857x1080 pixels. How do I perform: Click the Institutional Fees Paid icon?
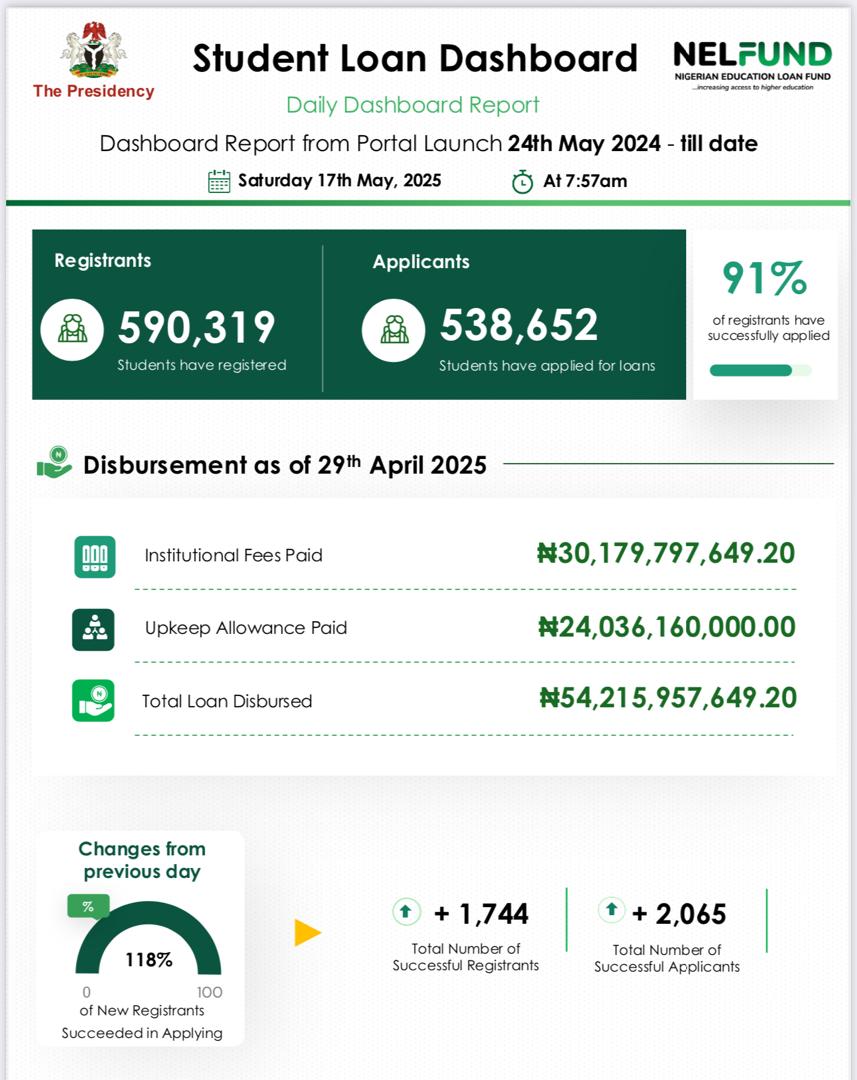pos(94,556)
